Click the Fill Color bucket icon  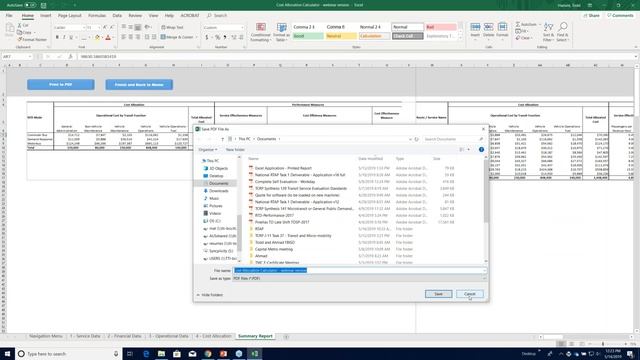coord(97,38)
